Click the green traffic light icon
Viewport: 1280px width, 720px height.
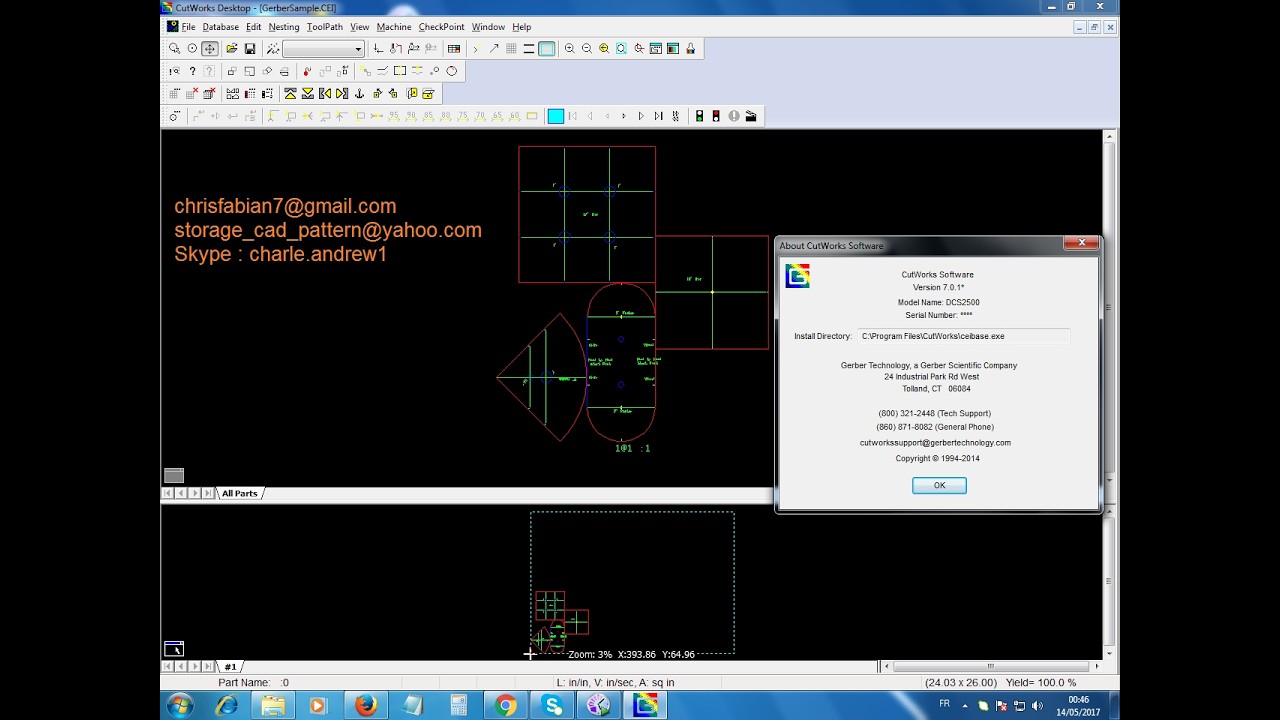tap(699, 116)
